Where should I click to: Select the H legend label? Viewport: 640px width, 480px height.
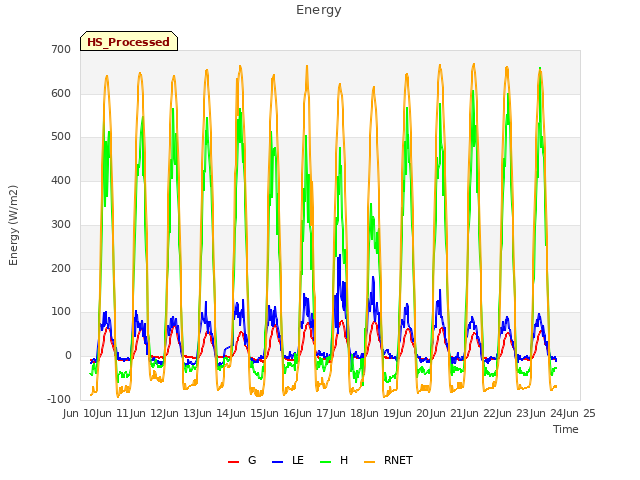click(344, 460)
